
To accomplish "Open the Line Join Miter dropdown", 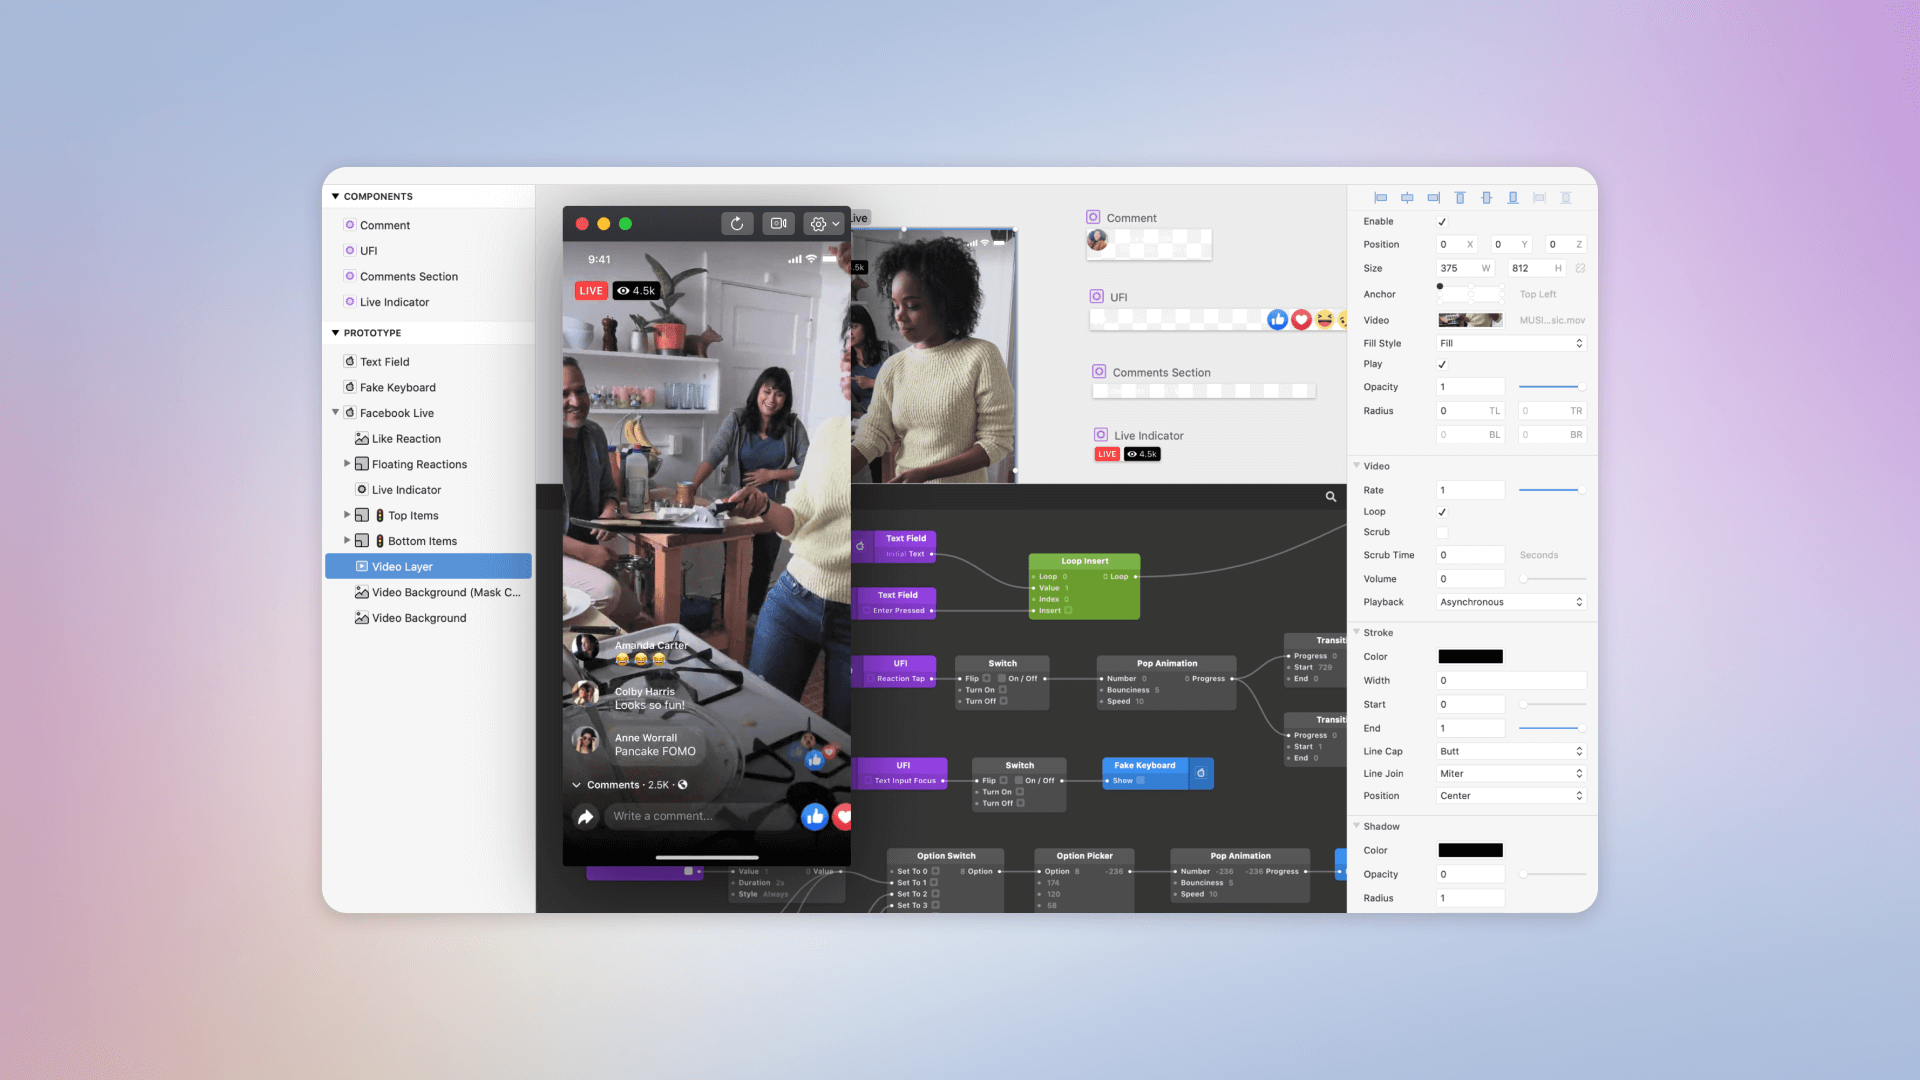I will coord(1511,773).
